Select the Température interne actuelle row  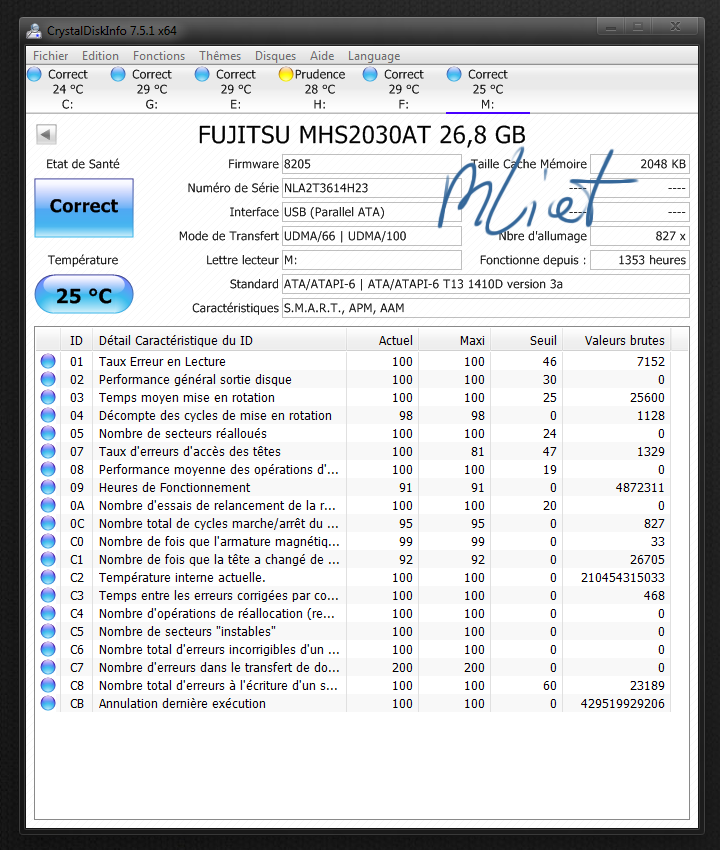click(x=353, y=577)
